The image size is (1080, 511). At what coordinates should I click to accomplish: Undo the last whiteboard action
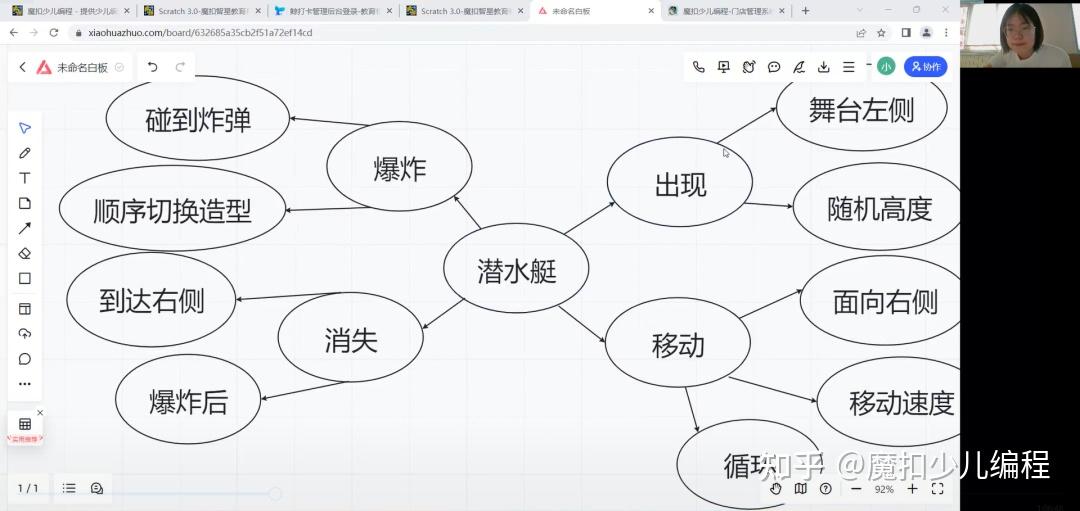click(x=153, y=67)
